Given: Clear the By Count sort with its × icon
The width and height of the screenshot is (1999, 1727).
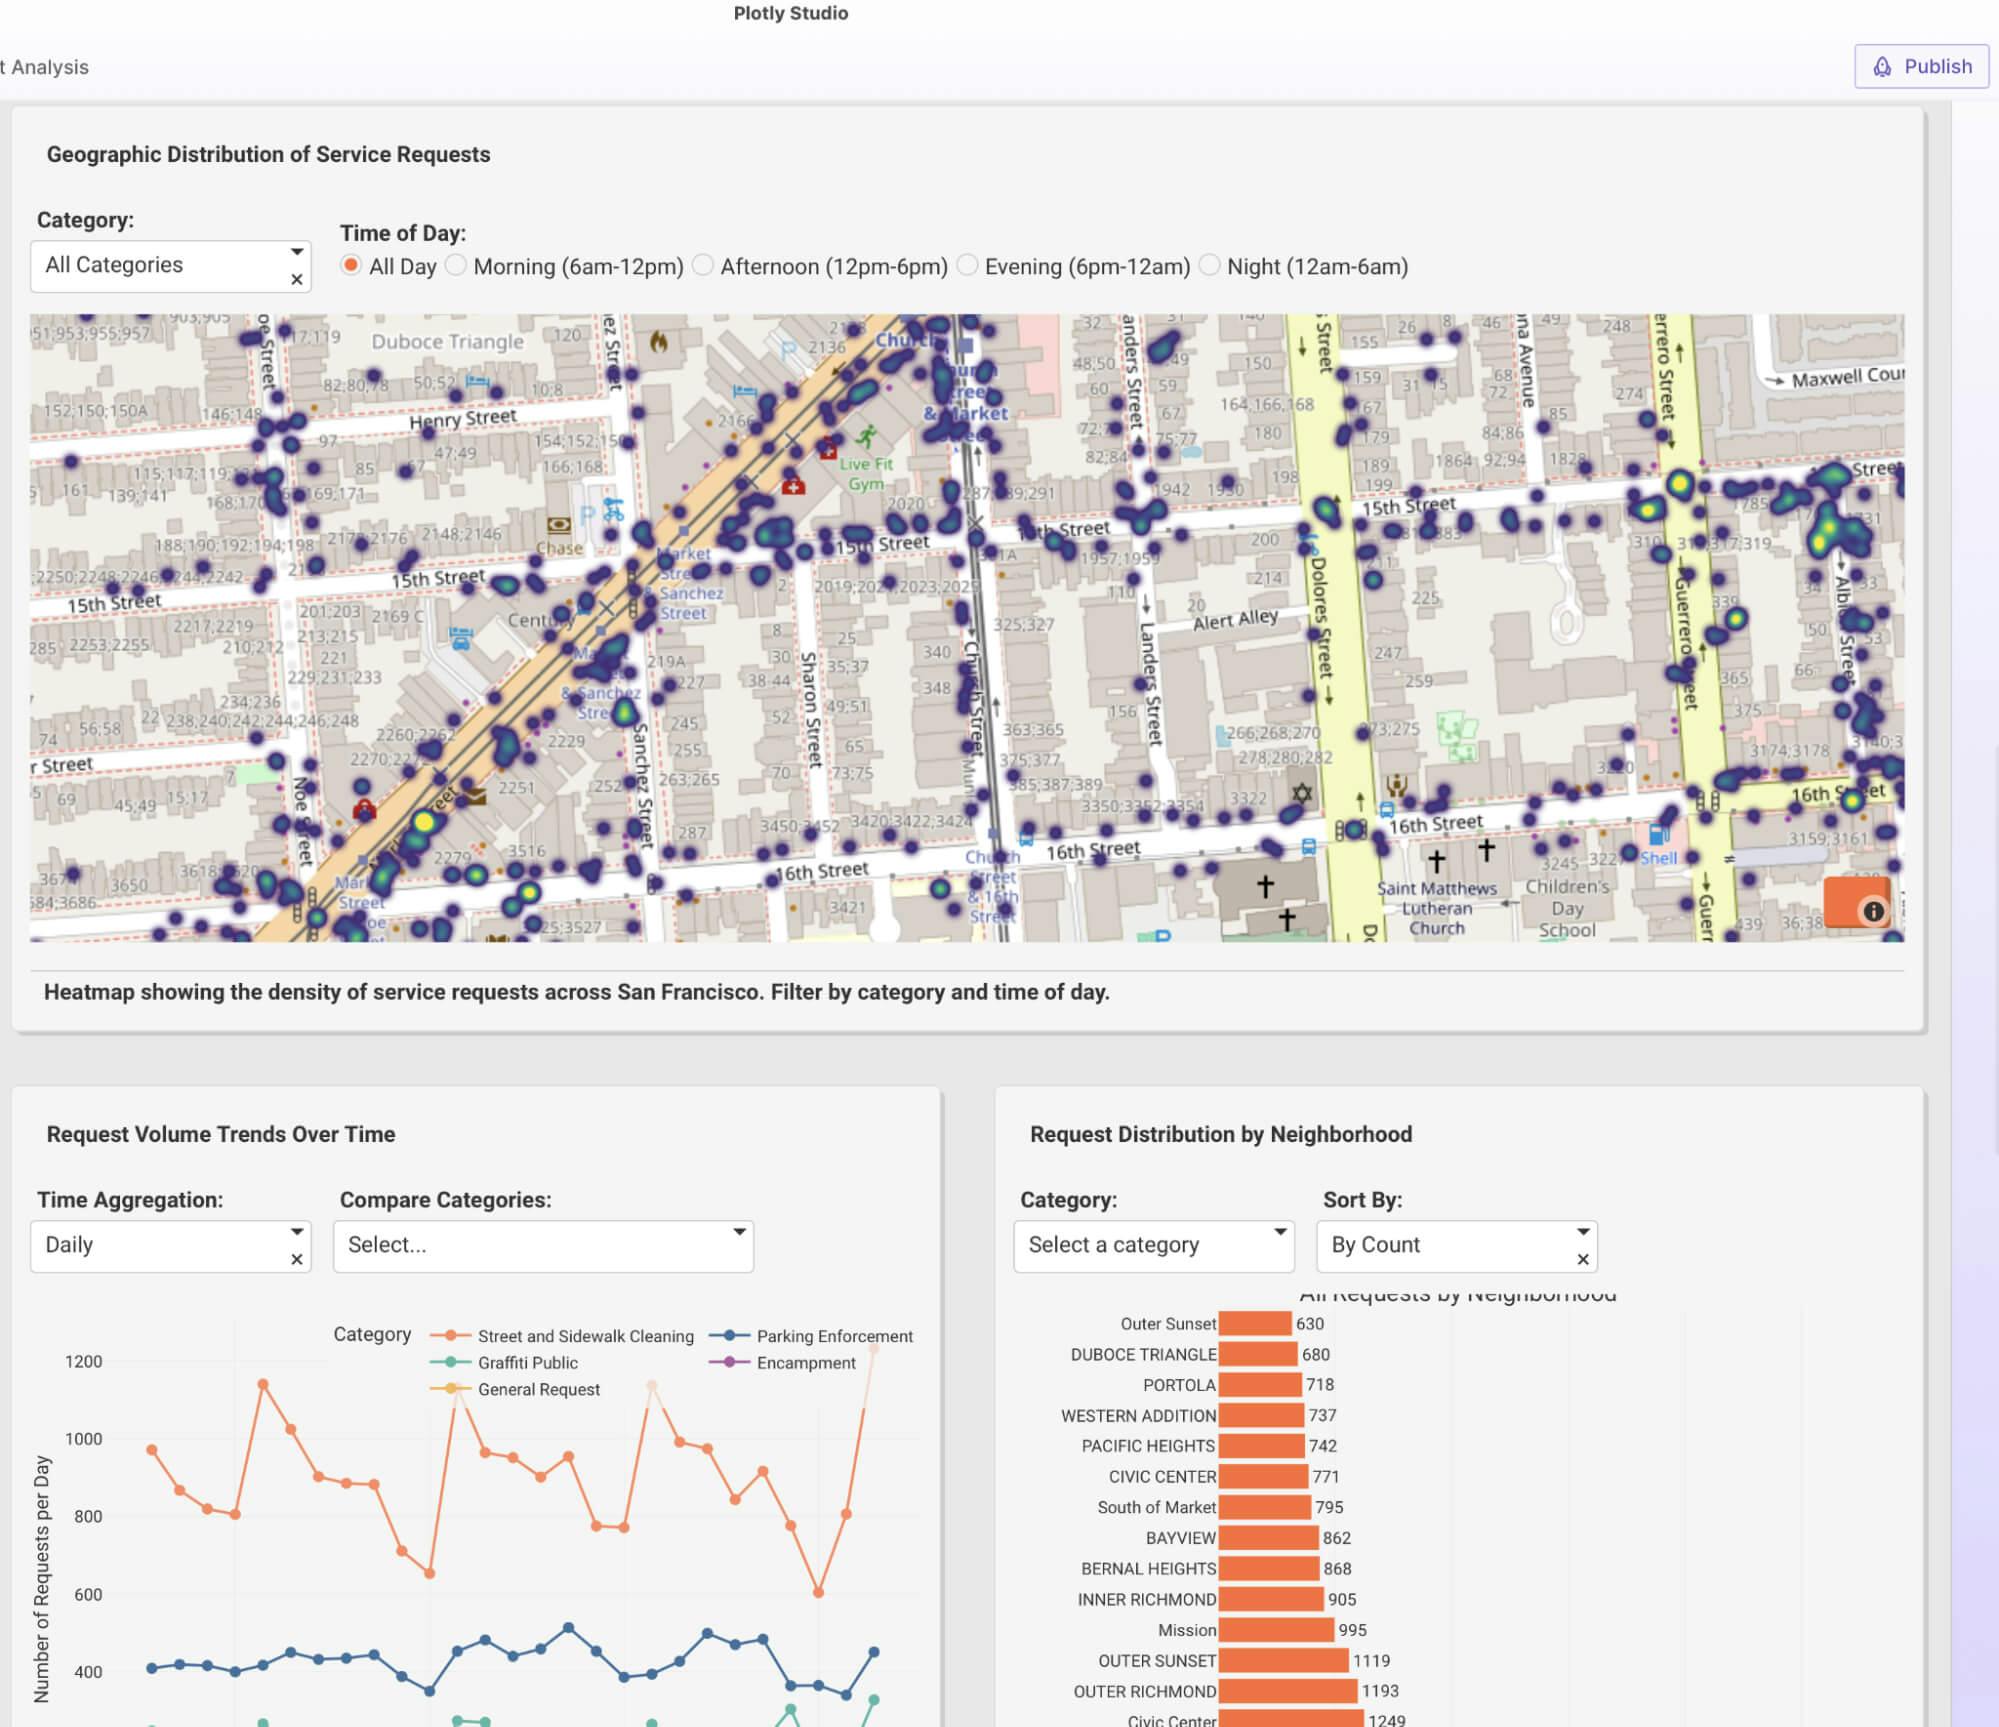Looking at the screenshot, I should tap(1584, 1260).
